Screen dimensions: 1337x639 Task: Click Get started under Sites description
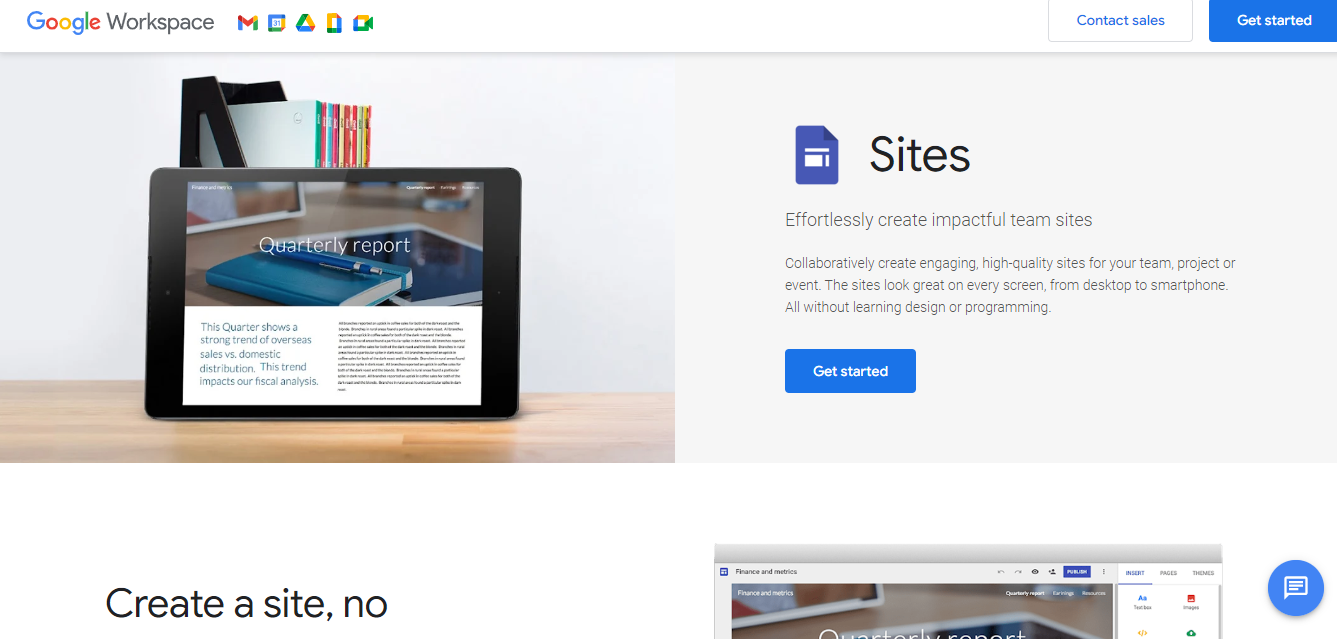[850, 371]
